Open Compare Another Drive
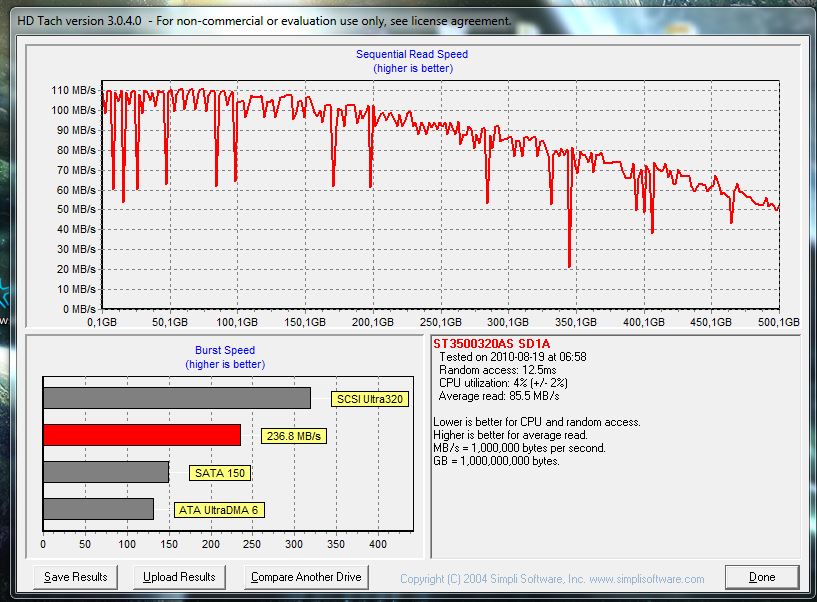Screen dimensions: 817x602 point(306,577)
